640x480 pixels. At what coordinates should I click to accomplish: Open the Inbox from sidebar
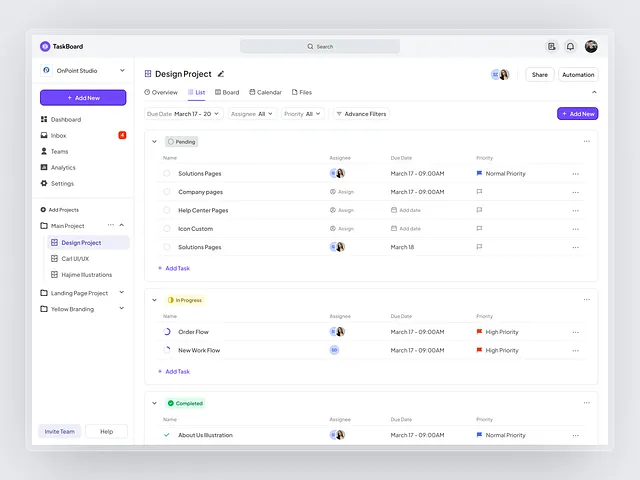pos(58,135)
